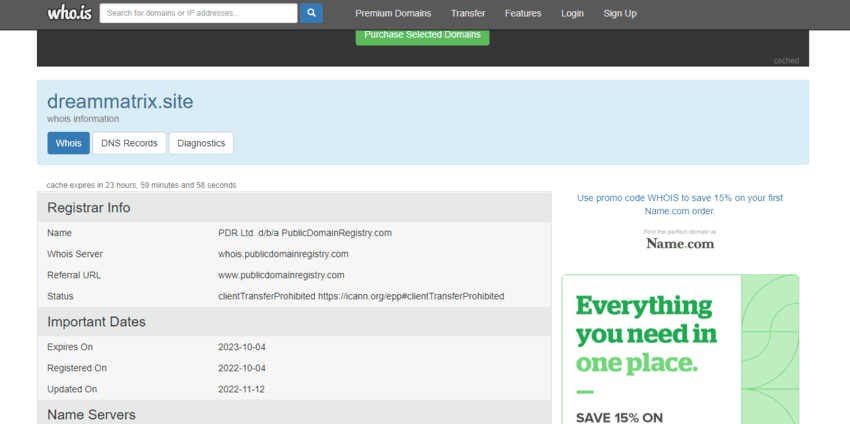Select the Whois tab

point(68,143)
